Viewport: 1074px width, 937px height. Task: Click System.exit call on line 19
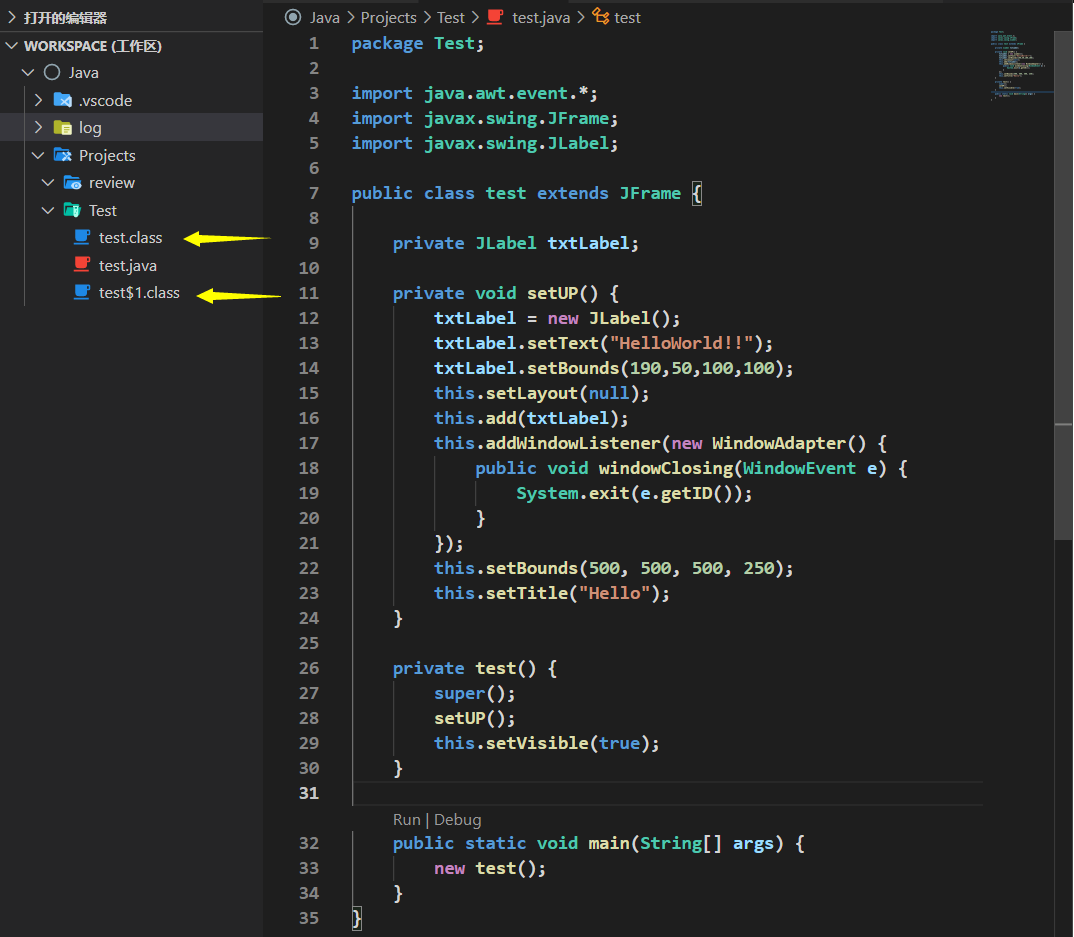[634, 494]
